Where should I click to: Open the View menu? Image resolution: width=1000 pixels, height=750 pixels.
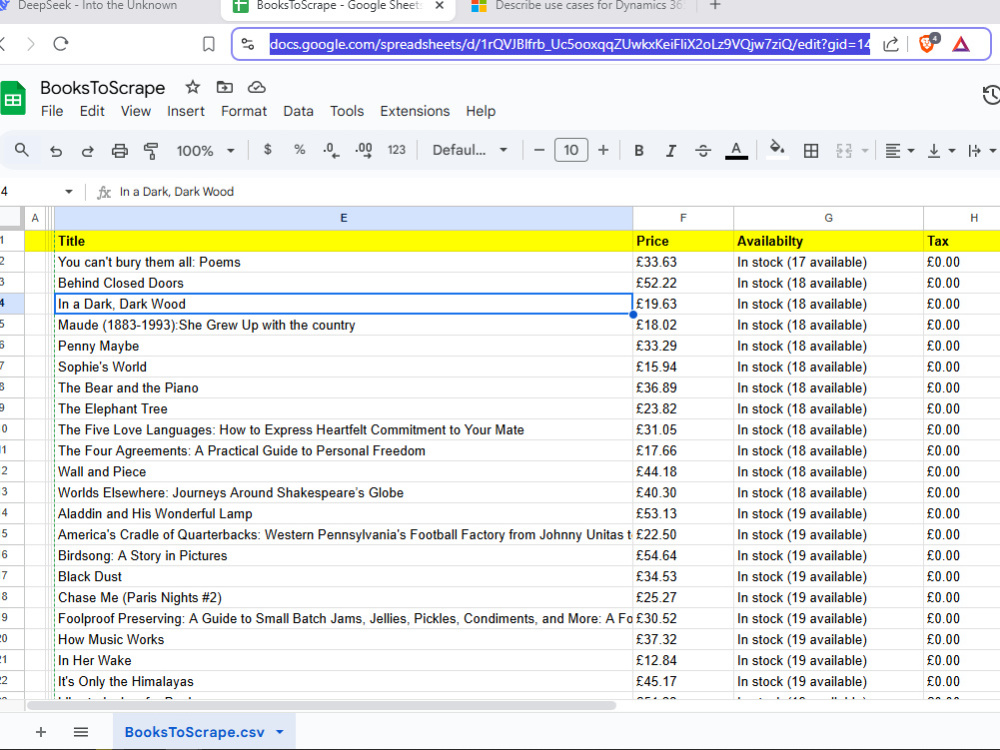[136, 111]
